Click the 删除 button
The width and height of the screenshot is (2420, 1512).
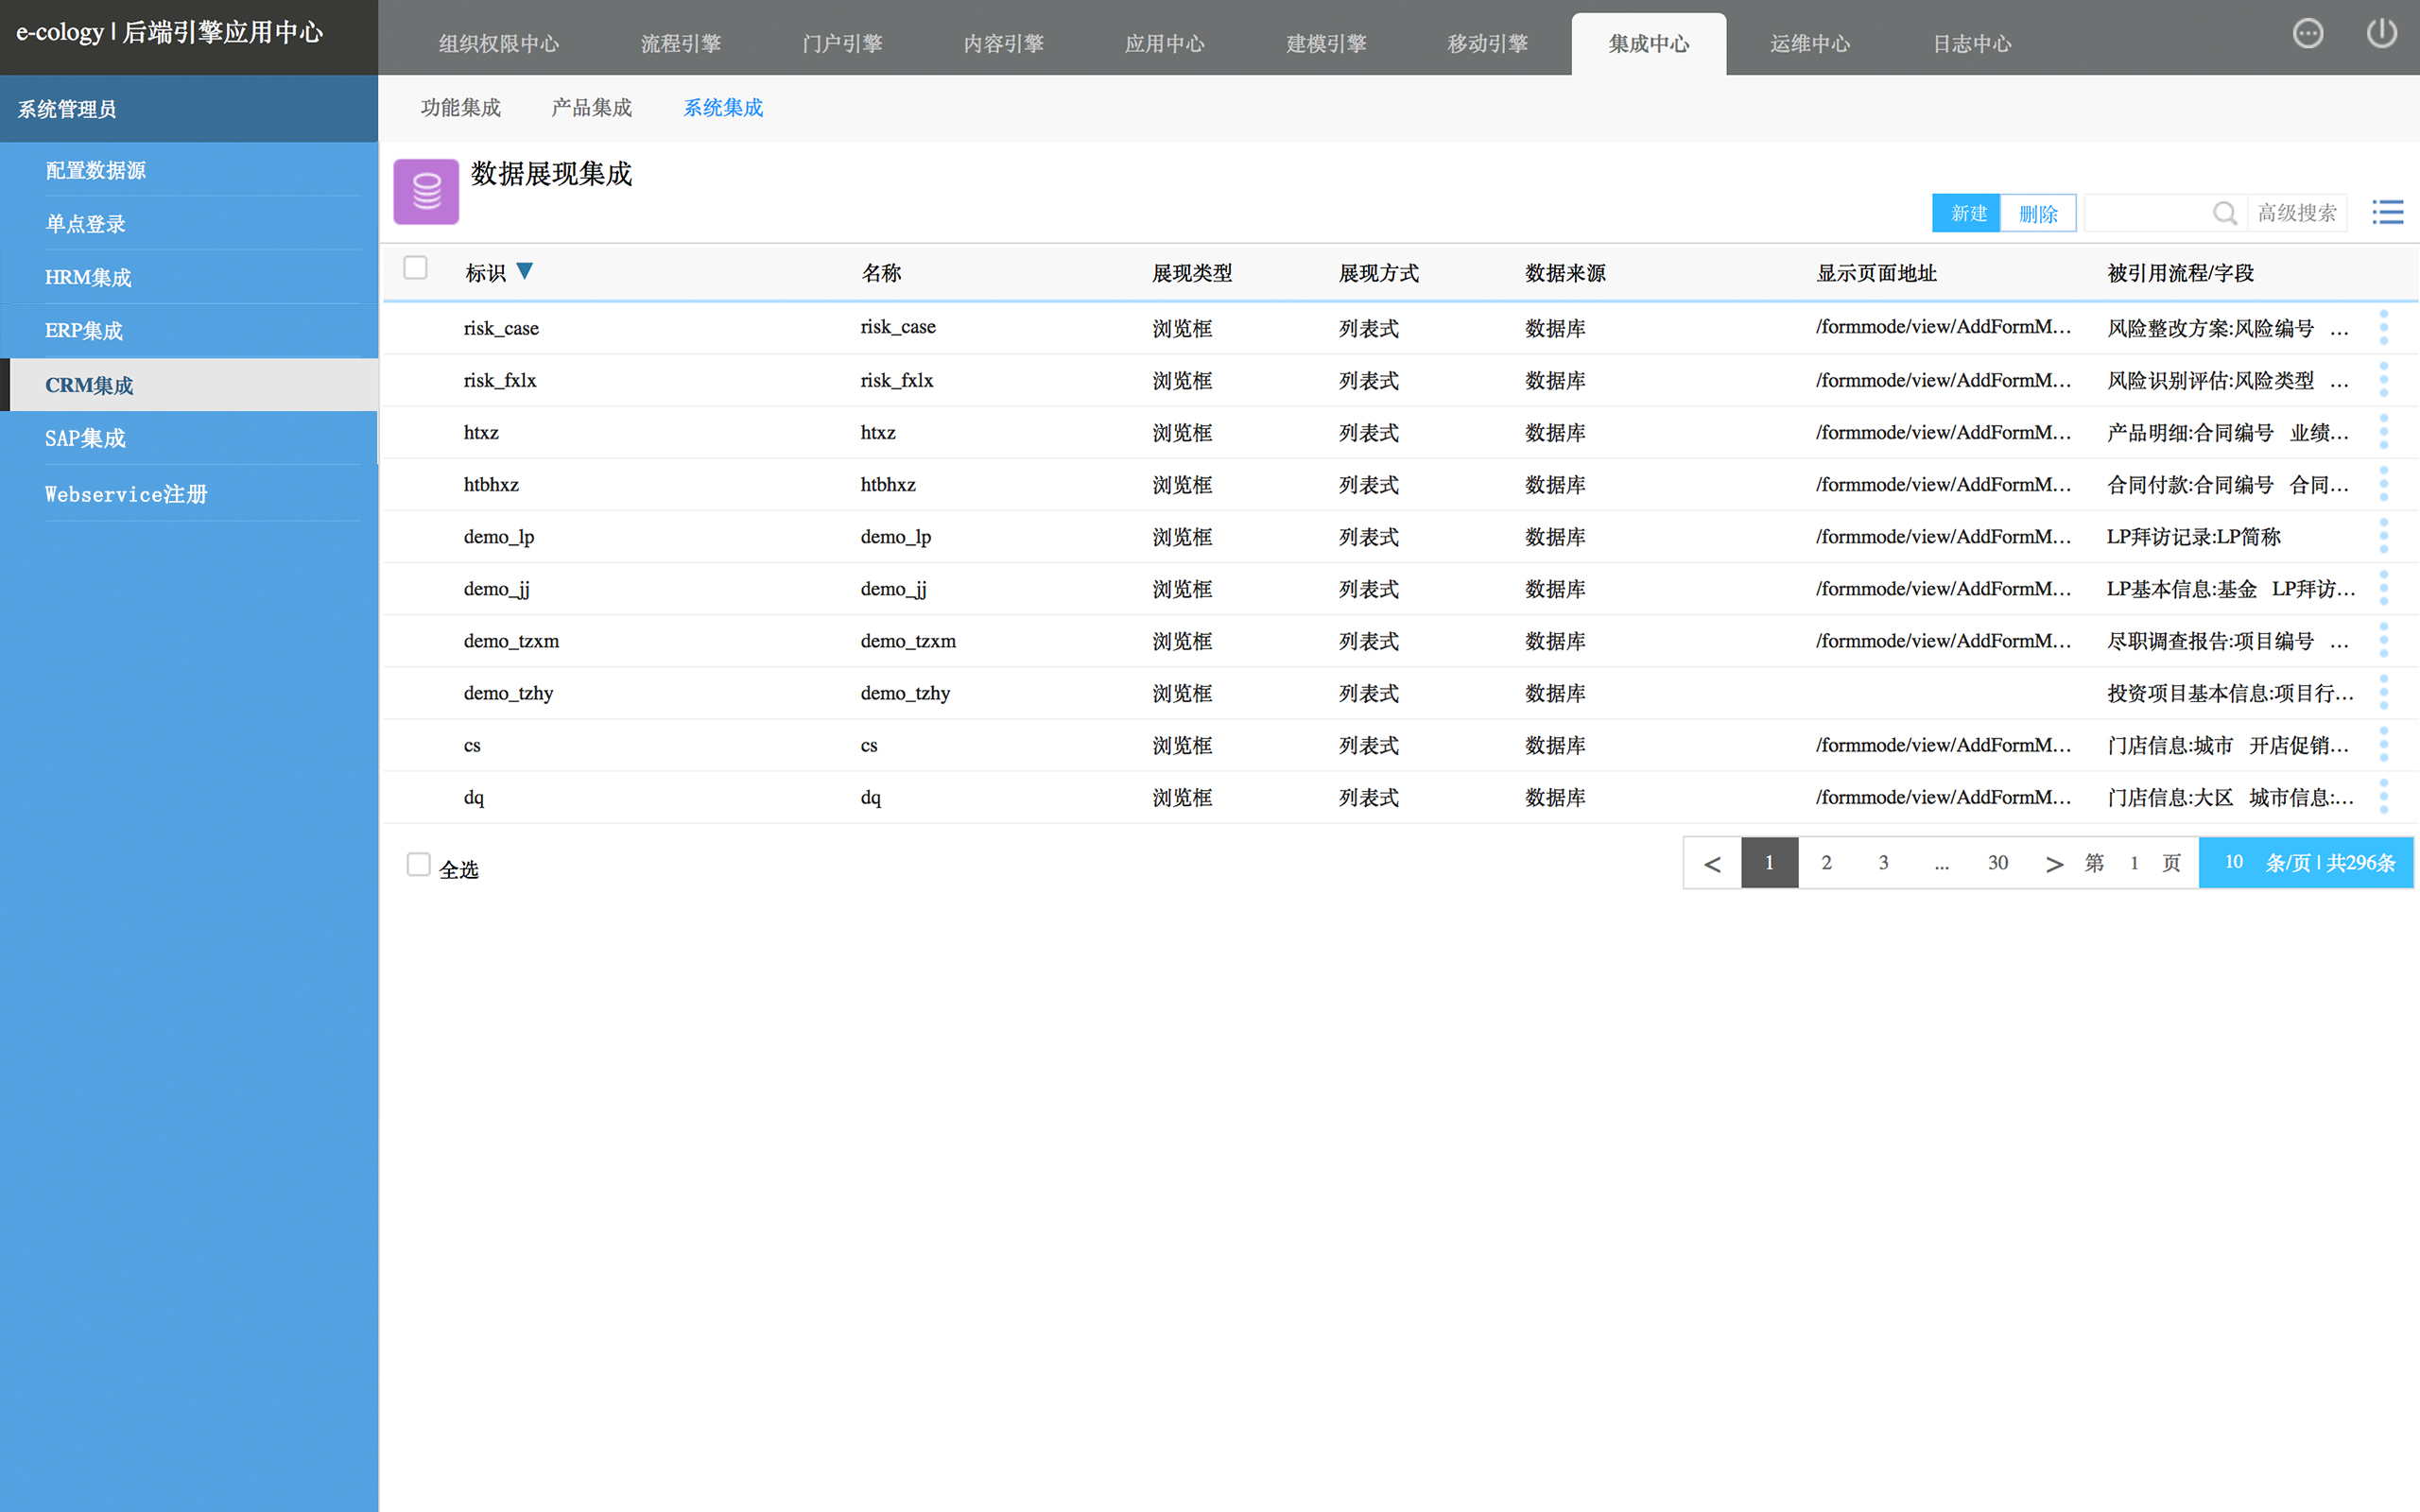click(2037, 213)
